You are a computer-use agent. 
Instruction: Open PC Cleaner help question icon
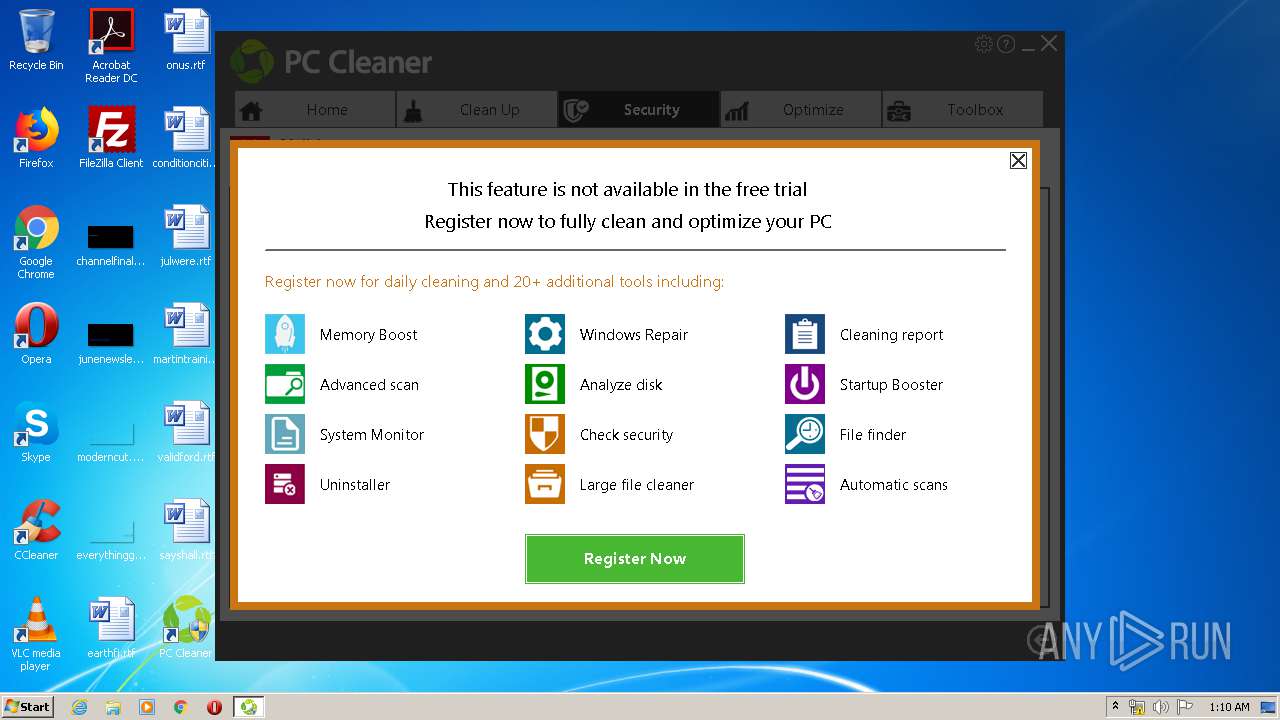1006,44
